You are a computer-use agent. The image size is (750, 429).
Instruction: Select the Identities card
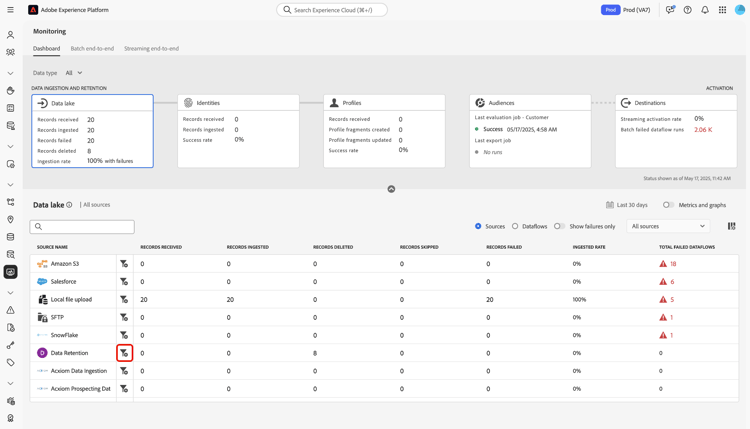(x=238, y=103)
